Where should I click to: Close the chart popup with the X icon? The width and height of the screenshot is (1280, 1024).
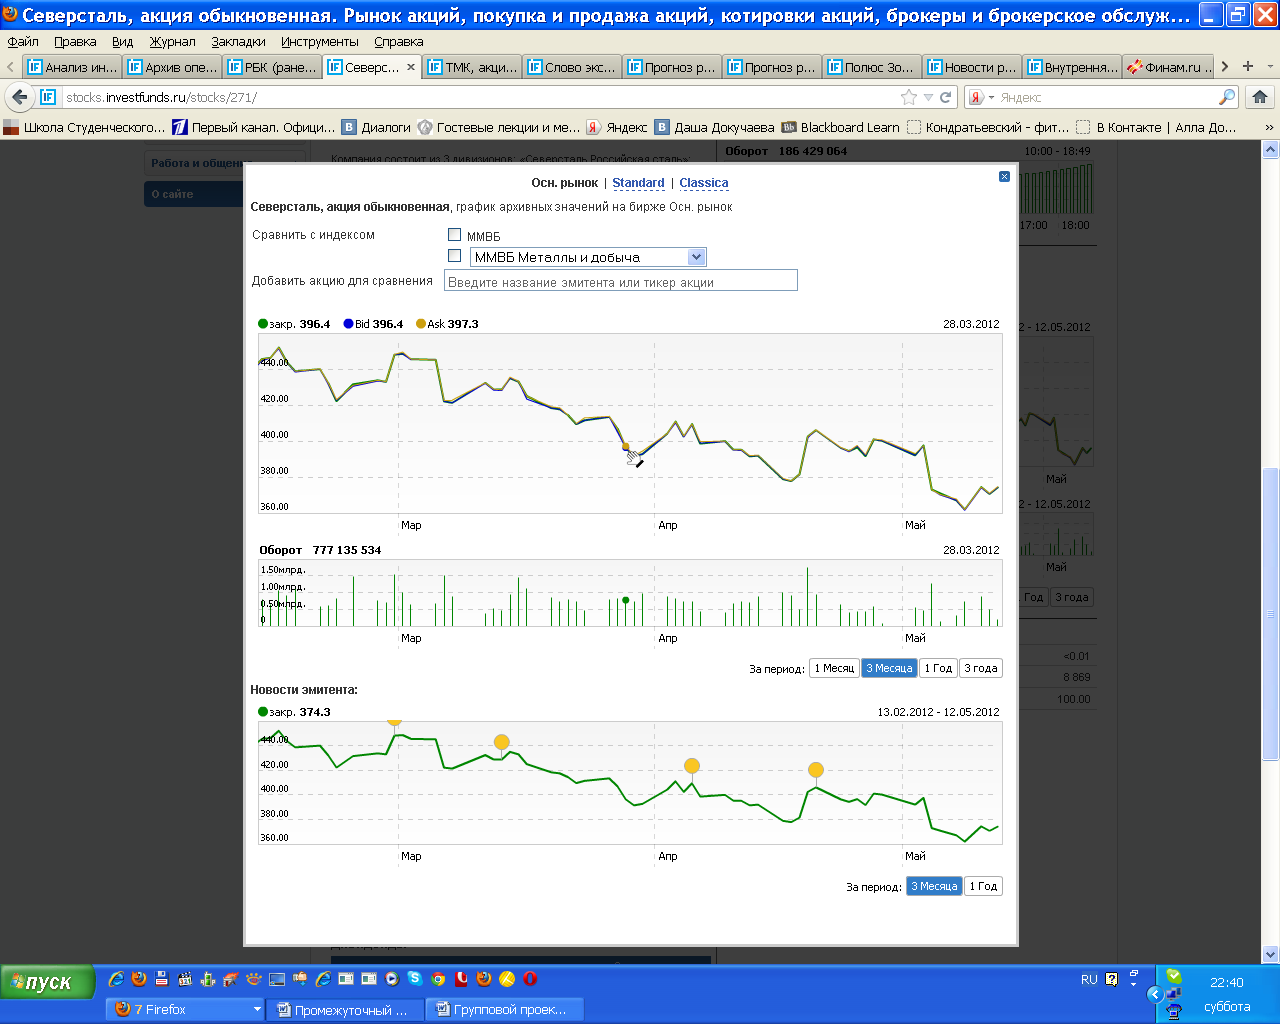[1004, 176]
